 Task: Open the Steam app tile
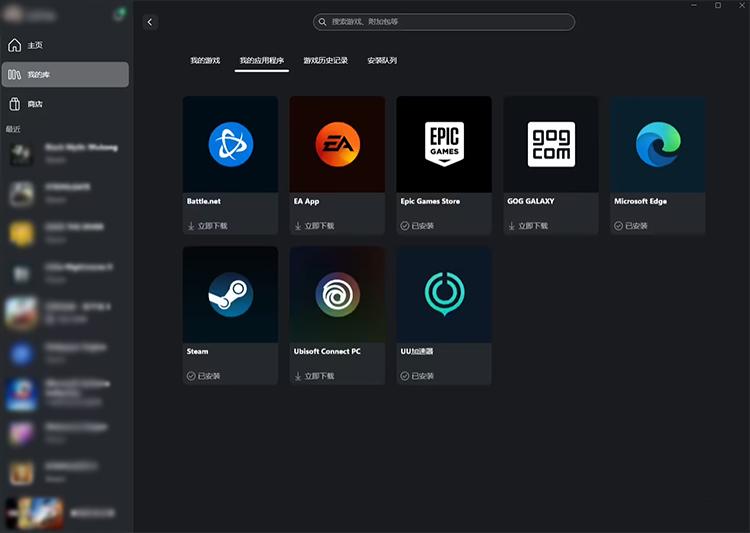[230, 296]
